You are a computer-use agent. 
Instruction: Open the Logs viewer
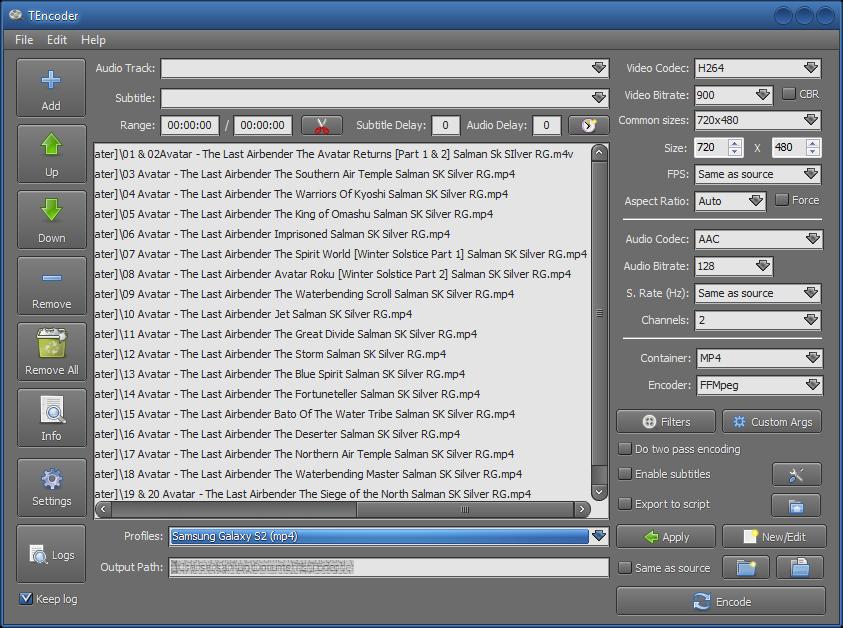[x=51, y=554]
